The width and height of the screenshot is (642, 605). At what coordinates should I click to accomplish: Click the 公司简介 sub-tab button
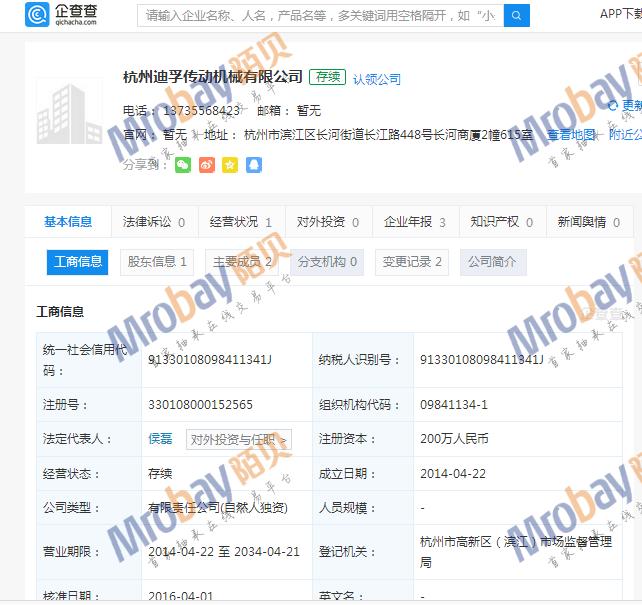coord(493,262)
